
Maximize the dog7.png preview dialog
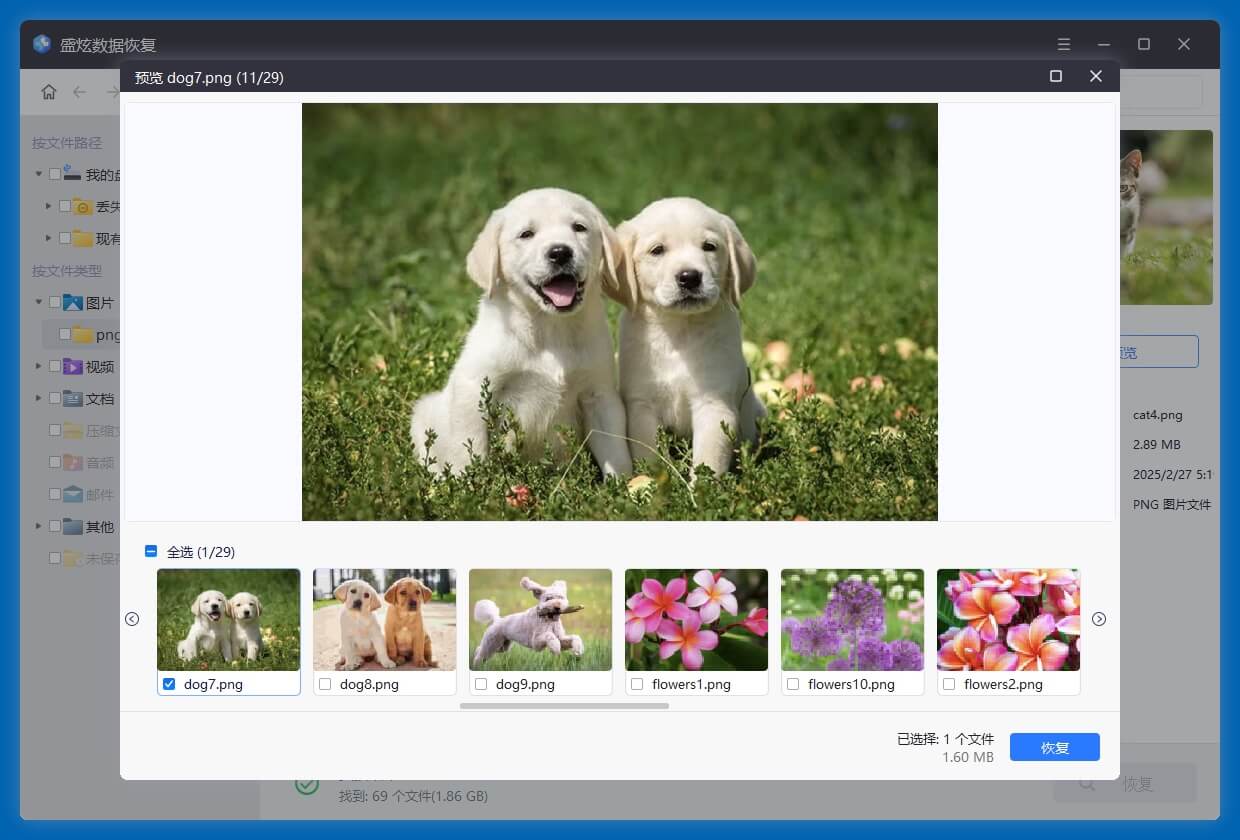click(x=1055, y=76)
